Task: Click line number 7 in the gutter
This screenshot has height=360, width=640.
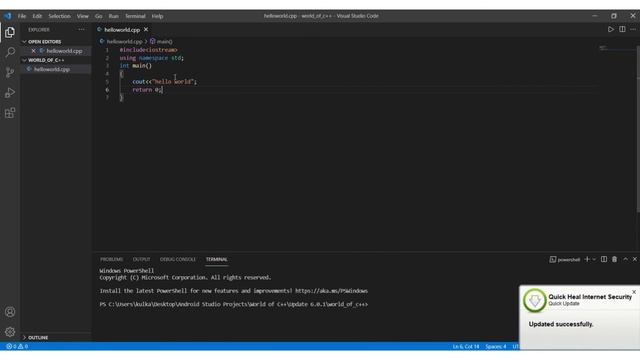Action: click(x=107, y=98)
